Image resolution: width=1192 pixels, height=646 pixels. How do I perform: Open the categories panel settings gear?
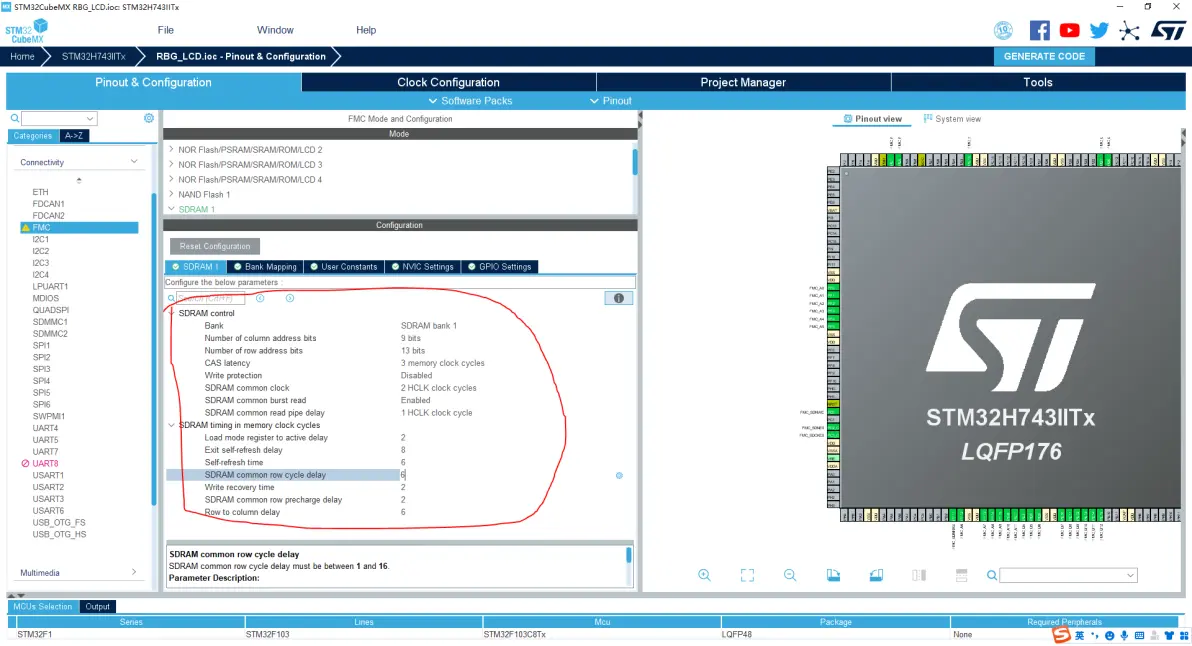[x=149, y=118]
